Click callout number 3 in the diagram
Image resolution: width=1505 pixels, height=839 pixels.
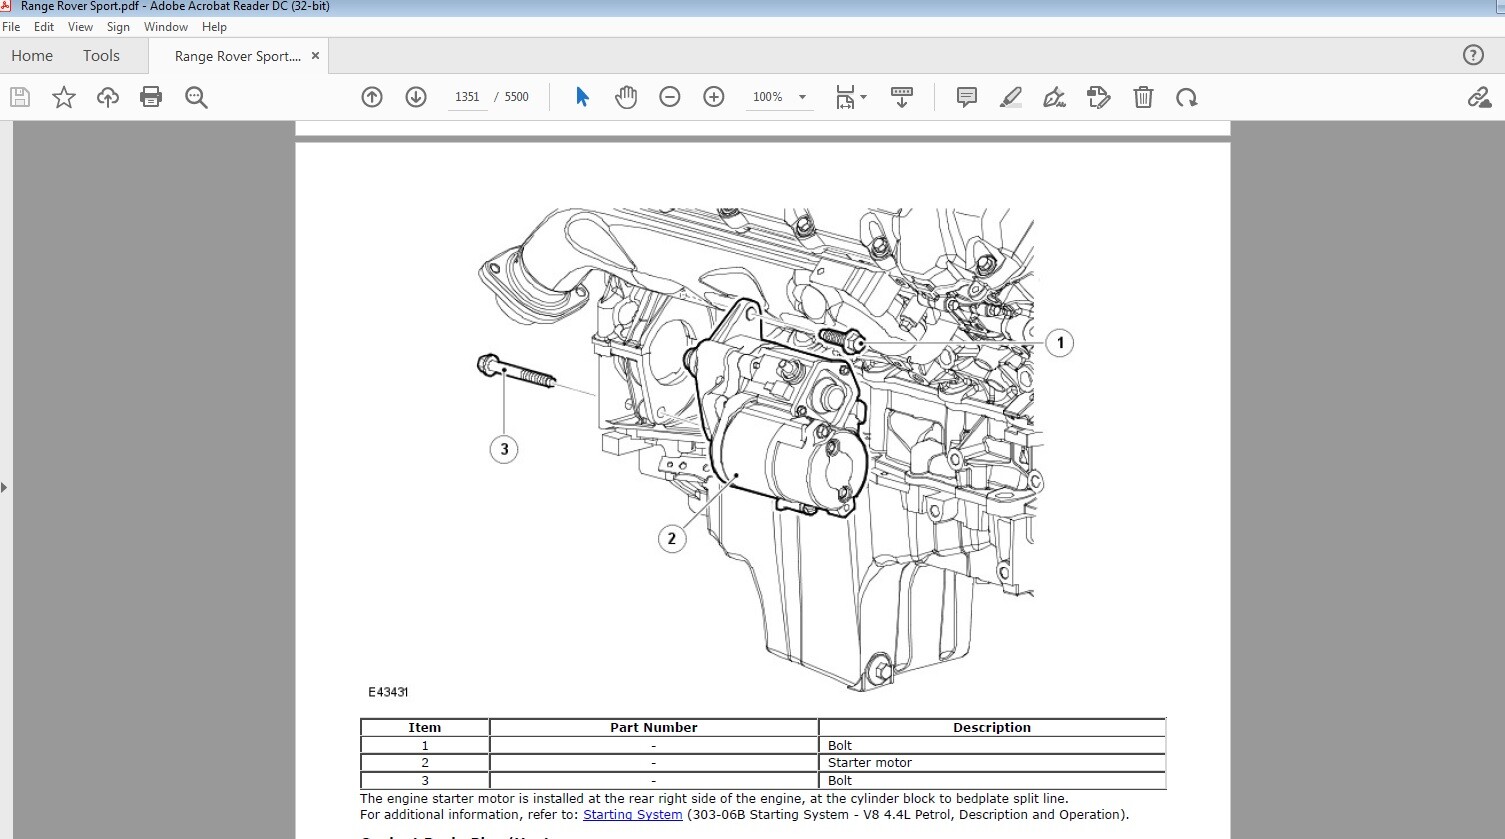coord(504,449)
